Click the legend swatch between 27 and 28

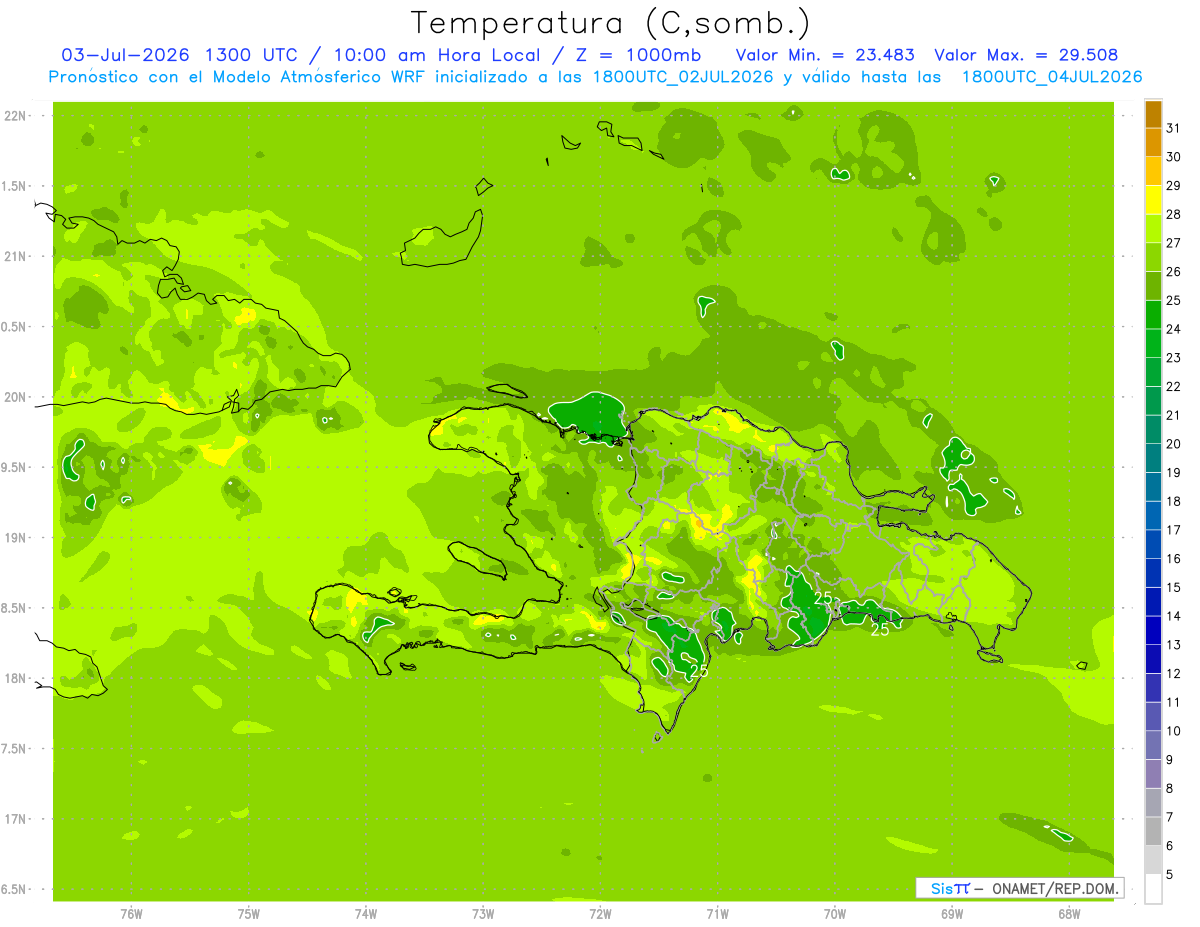pos(1153,228)
